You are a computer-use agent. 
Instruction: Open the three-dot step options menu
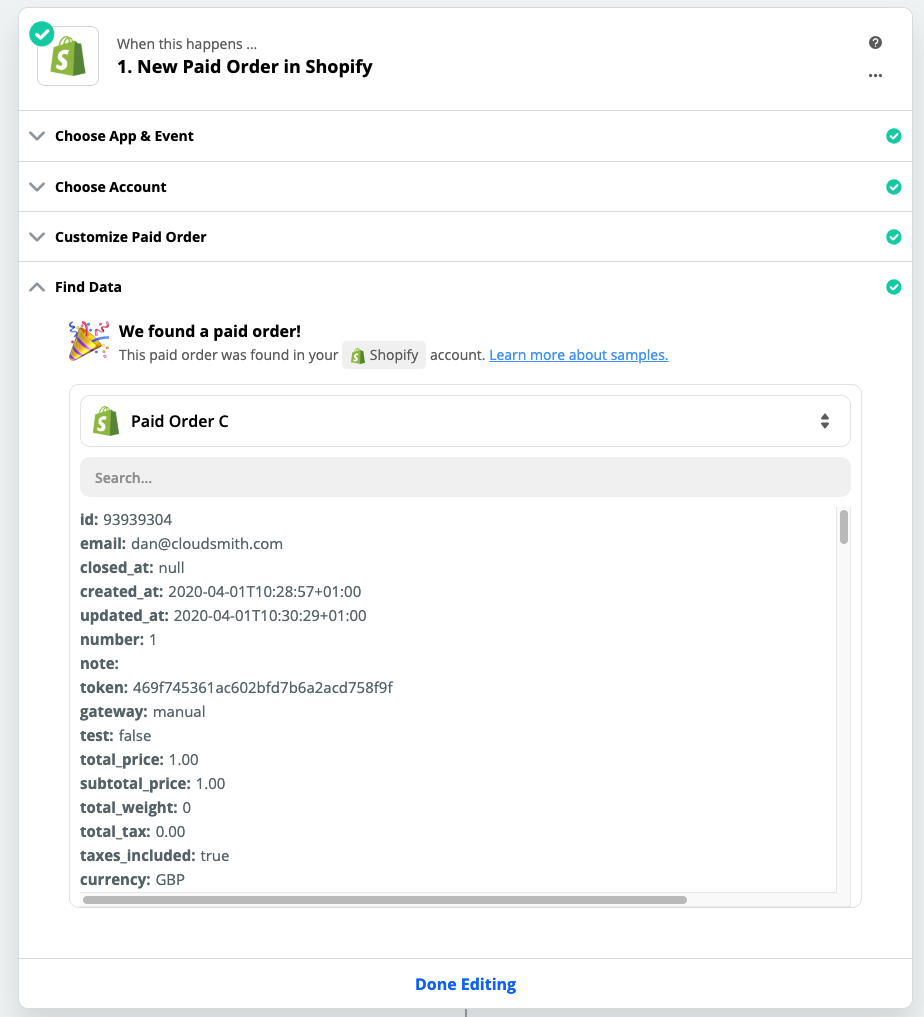[875, 76]
